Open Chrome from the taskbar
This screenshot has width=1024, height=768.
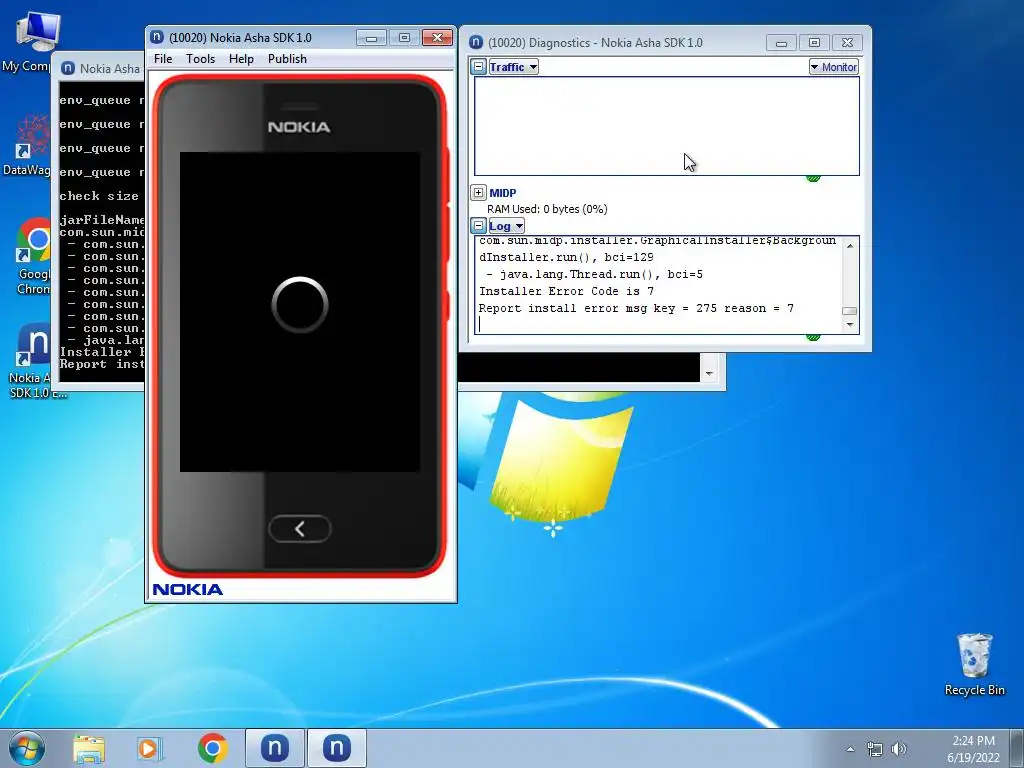click(x=212, y=748)
